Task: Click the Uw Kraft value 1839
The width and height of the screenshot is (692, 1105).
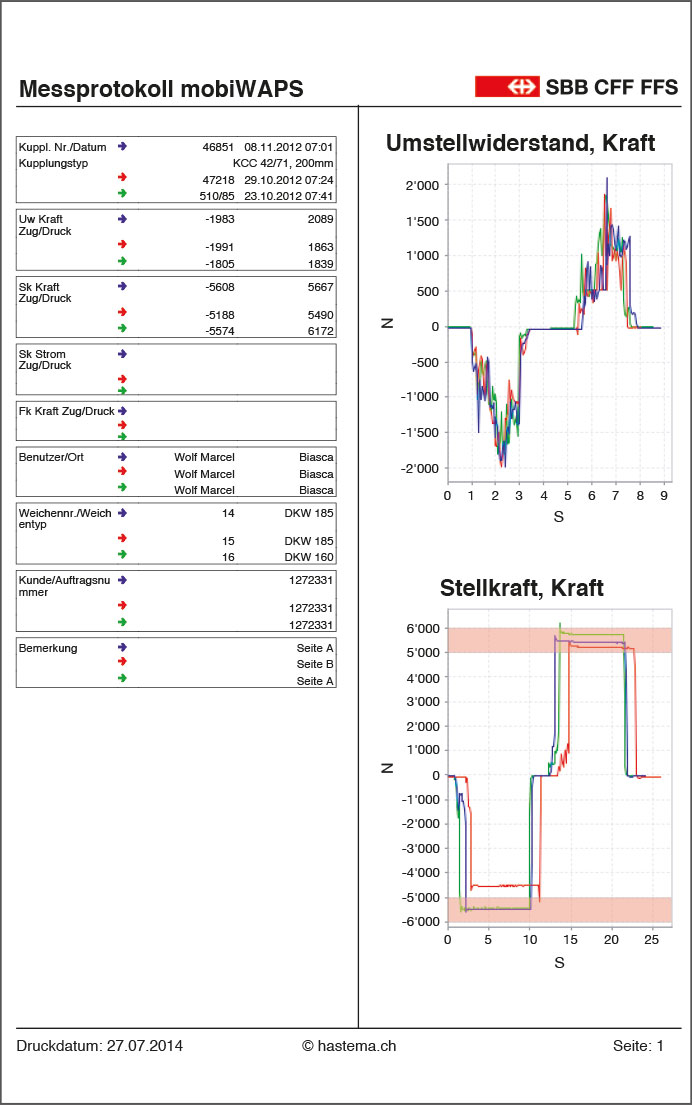Action: click(x=320, y=264)
